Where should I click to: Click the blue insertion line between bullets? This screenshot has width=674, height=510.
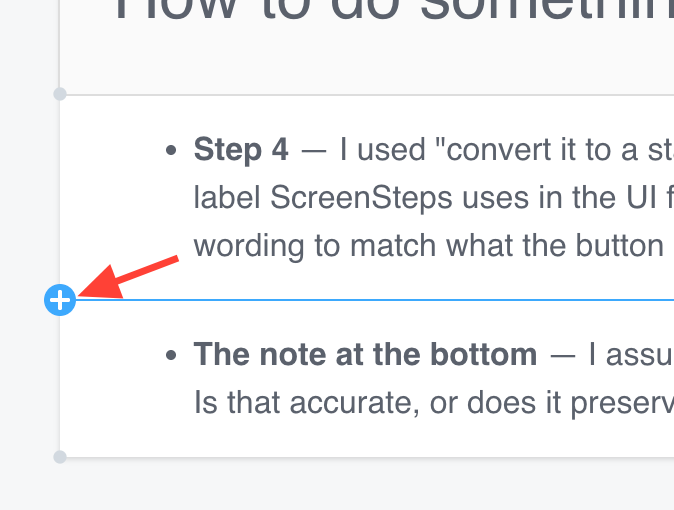(380, 299)
